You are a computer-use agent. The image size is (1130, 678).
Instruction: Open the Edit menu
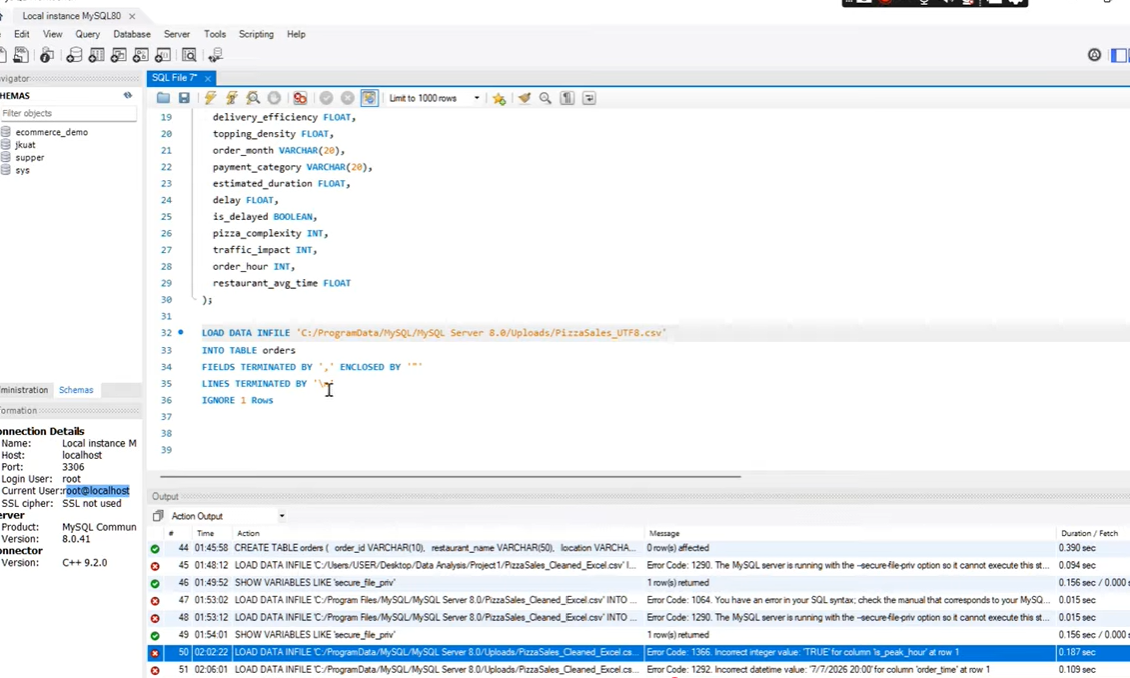click(x=22, y=34)
